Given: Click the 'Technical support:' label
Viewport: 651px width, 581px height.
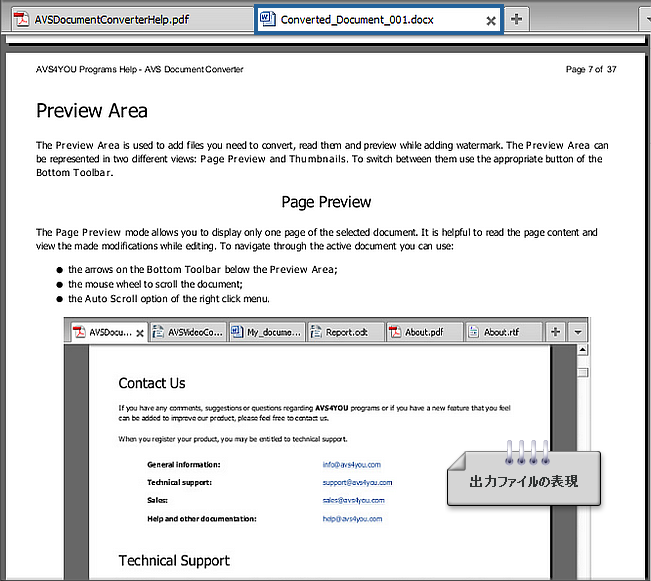Looking at the screenshot, I should tap(179, 483).
